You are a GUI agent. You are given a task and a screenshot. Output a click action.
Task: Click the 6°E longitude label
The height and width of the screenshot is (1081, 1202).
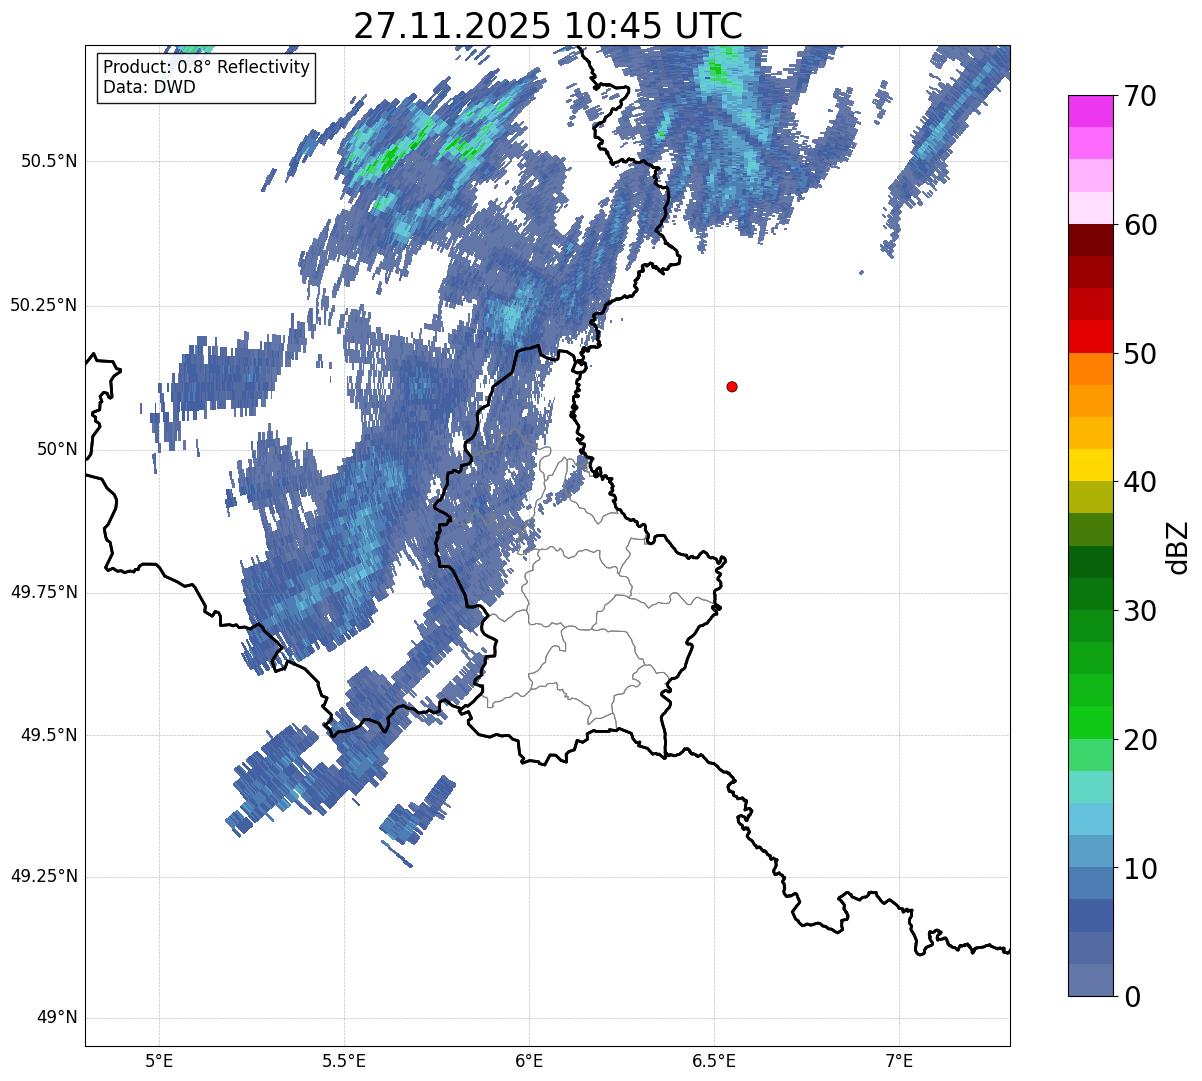[529, 1060]
